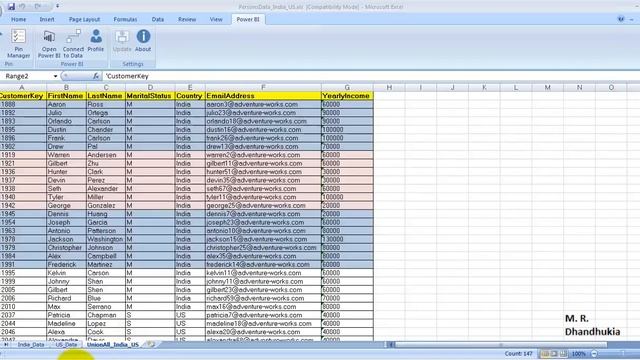
Task: Click cell with first name George
Action: (66, 206)
